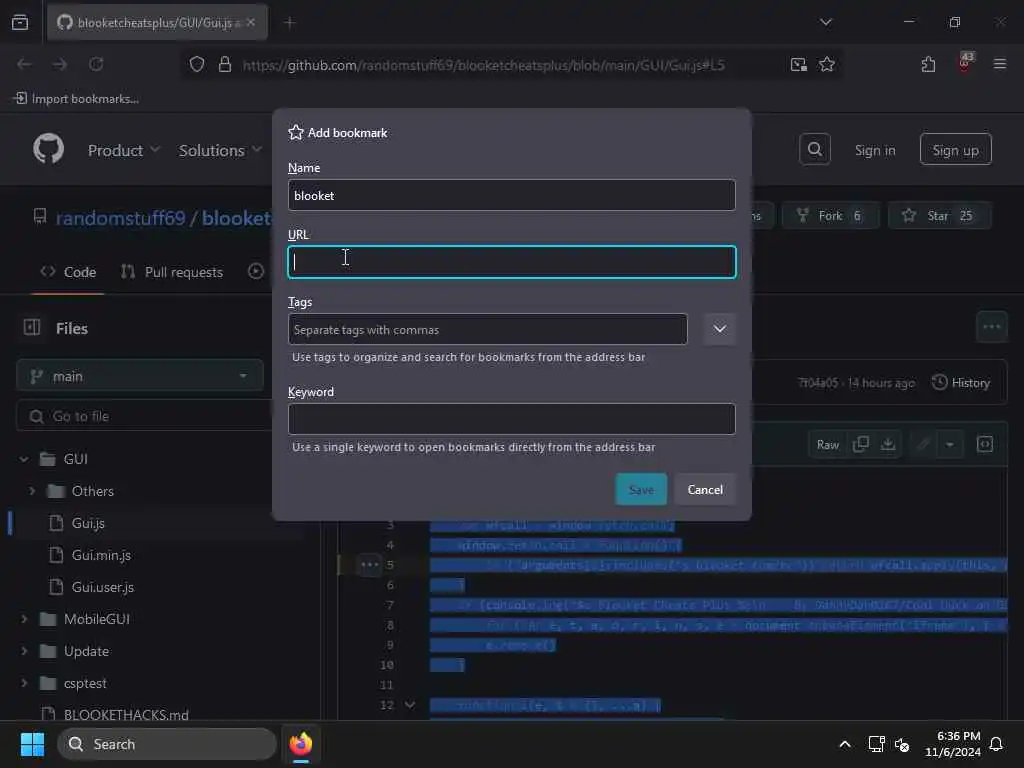The height and width of the screenshot is (768, 1024).
Task: Save the bookmark
Action: click(641, 489)
